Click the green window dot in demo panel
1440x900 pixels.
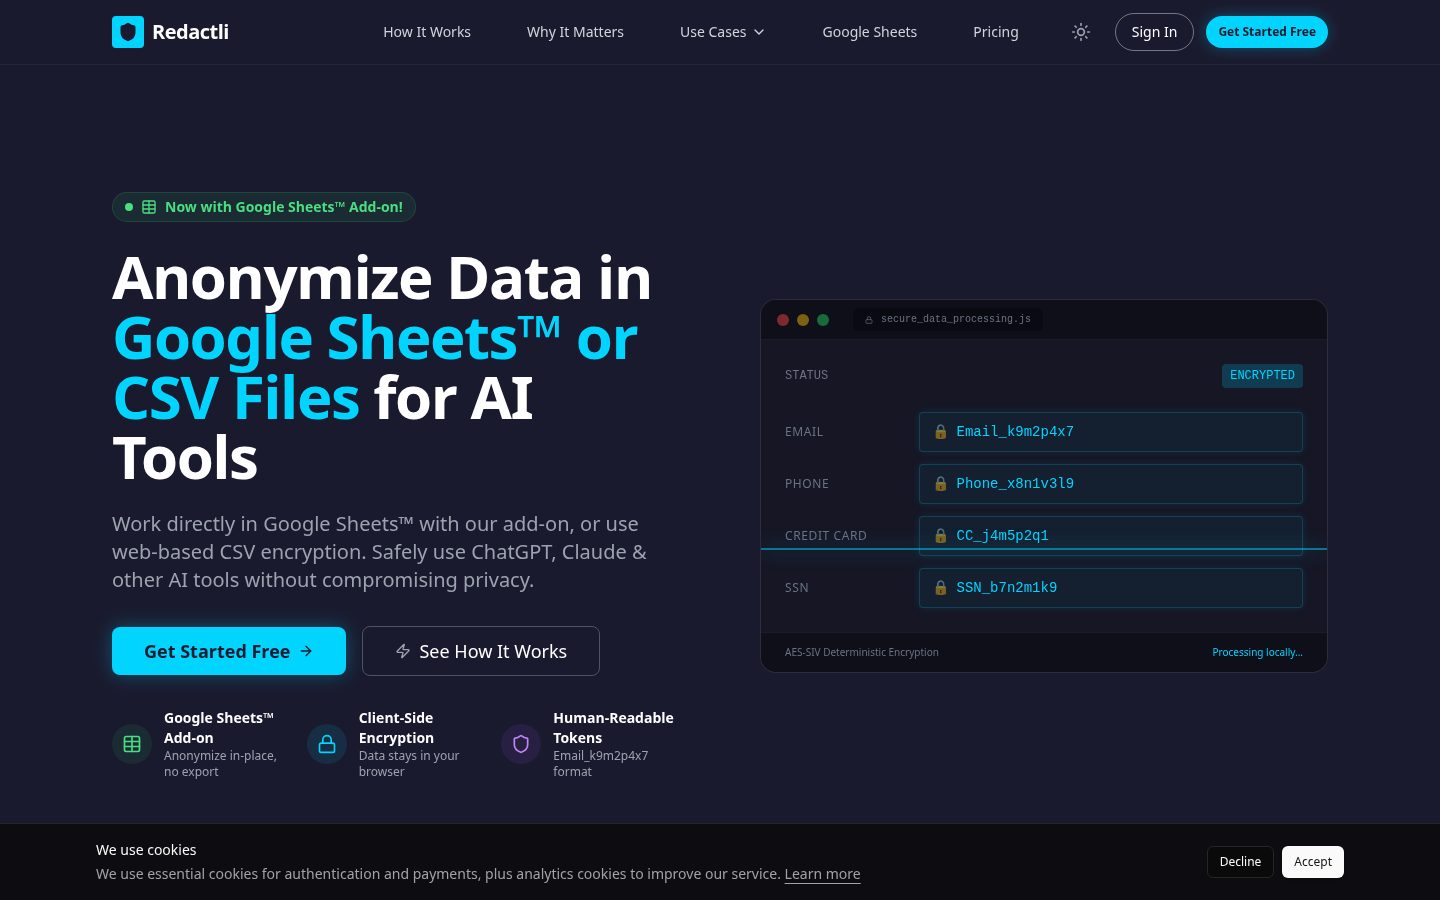823,320
